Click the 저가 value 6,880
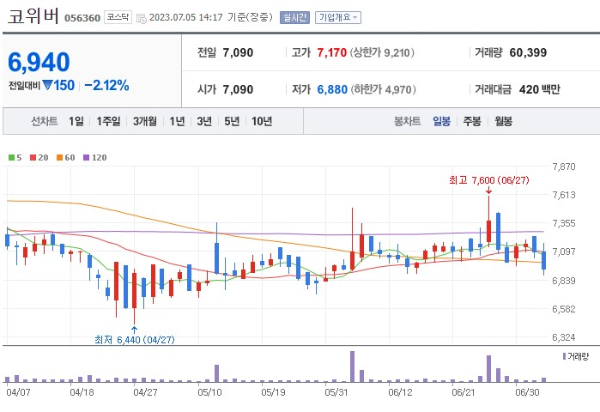600x412 pixels. point(332,90)
